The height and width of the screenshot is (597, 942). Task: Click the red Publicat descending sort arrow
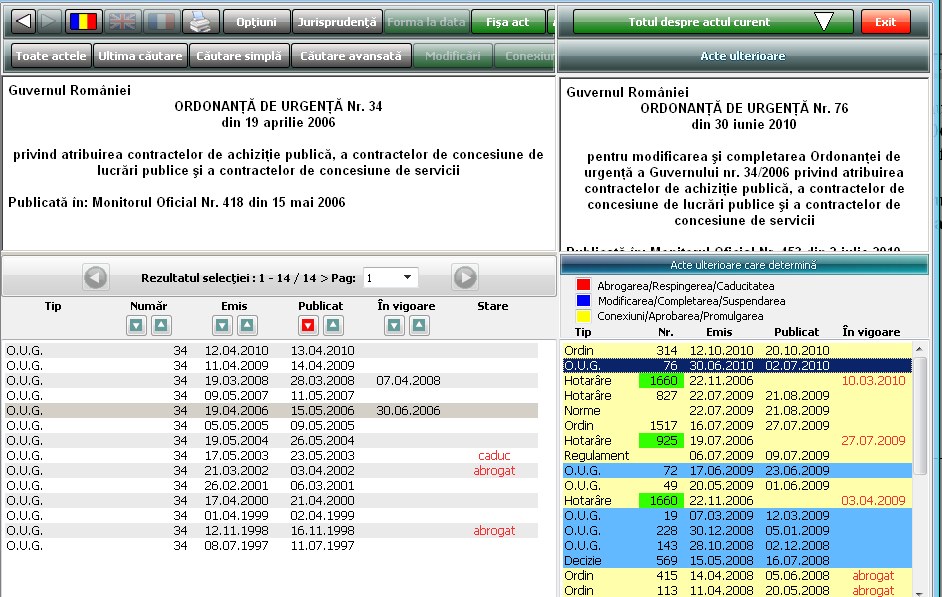308,326
